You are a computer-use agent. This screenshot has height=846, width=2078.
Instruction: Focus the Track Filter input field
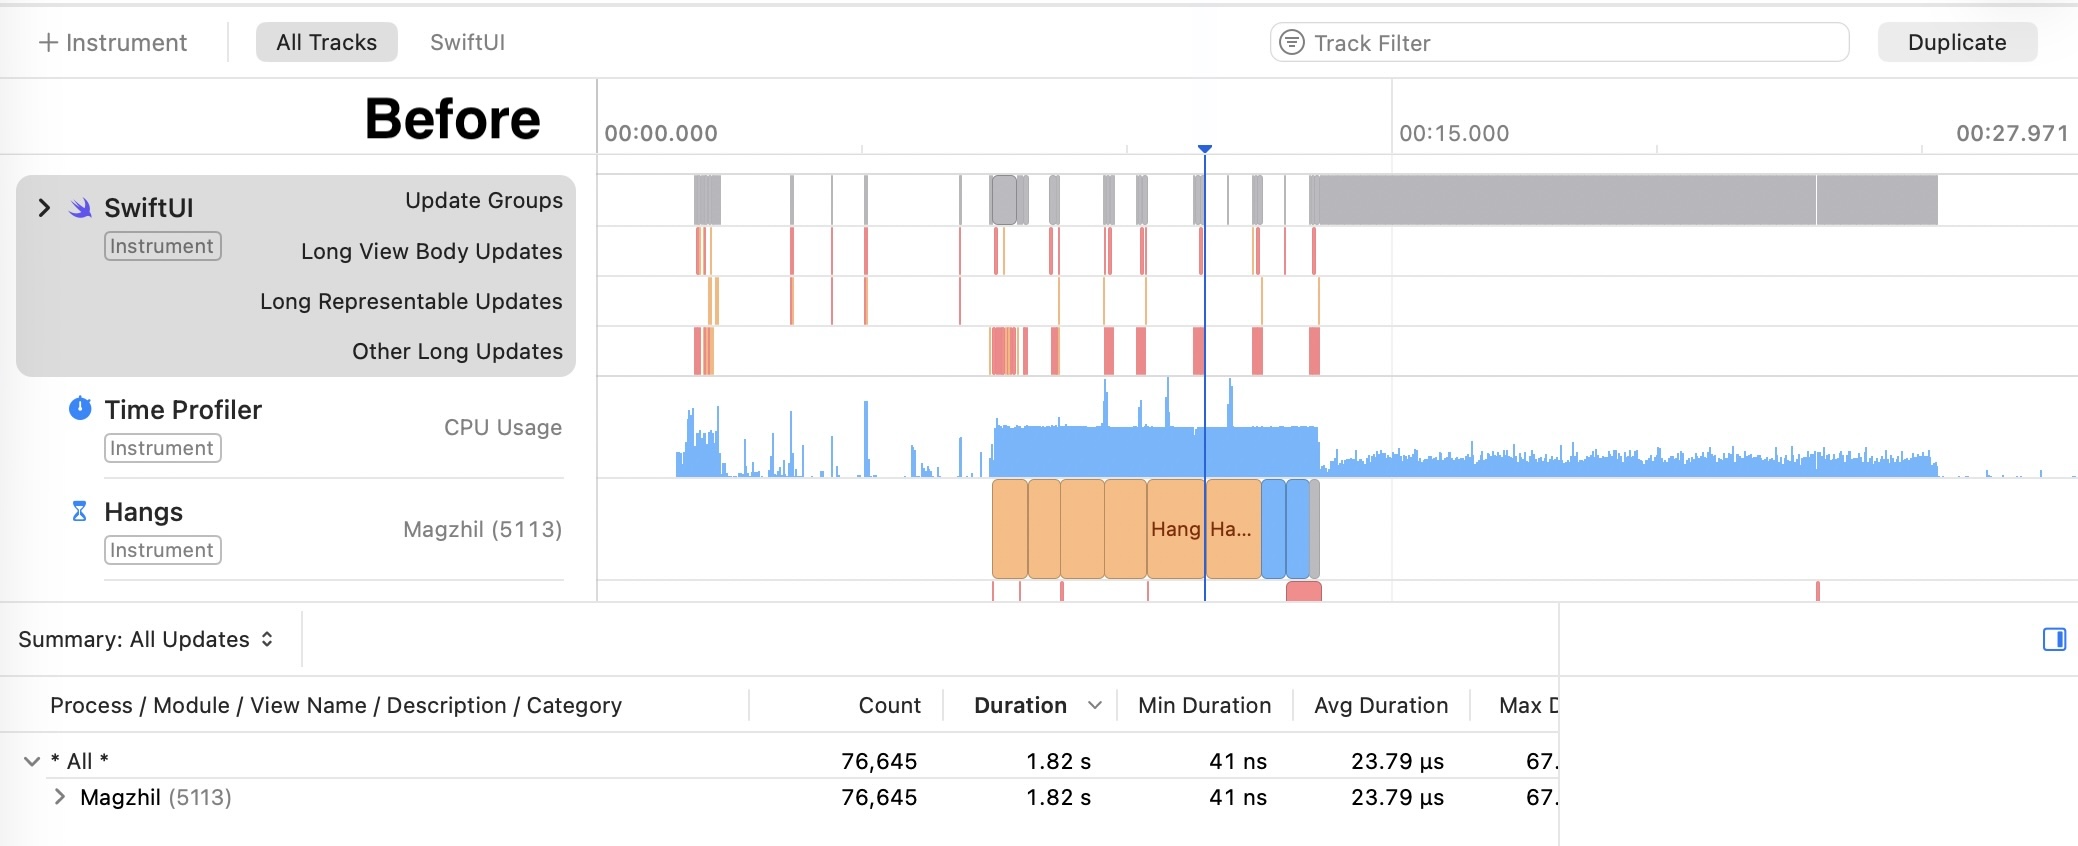coord(1559,42)
